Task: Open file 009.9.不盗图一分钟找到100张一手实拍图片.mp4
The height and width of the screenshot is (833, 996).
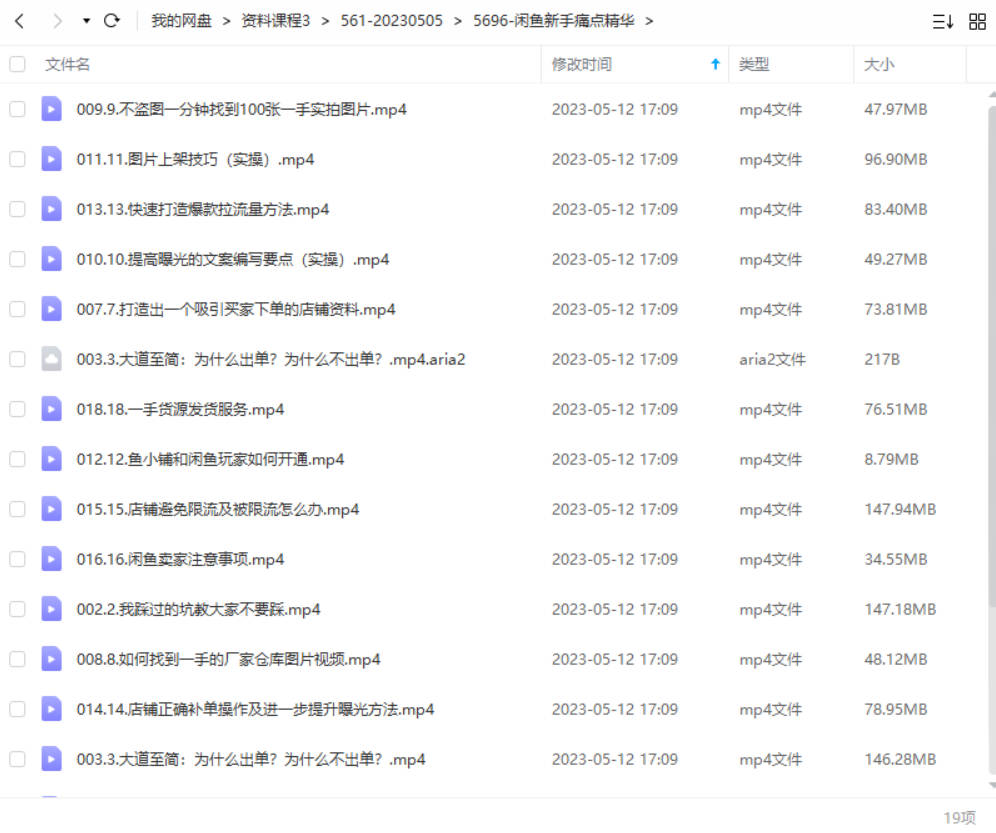Action: (241, 109)
